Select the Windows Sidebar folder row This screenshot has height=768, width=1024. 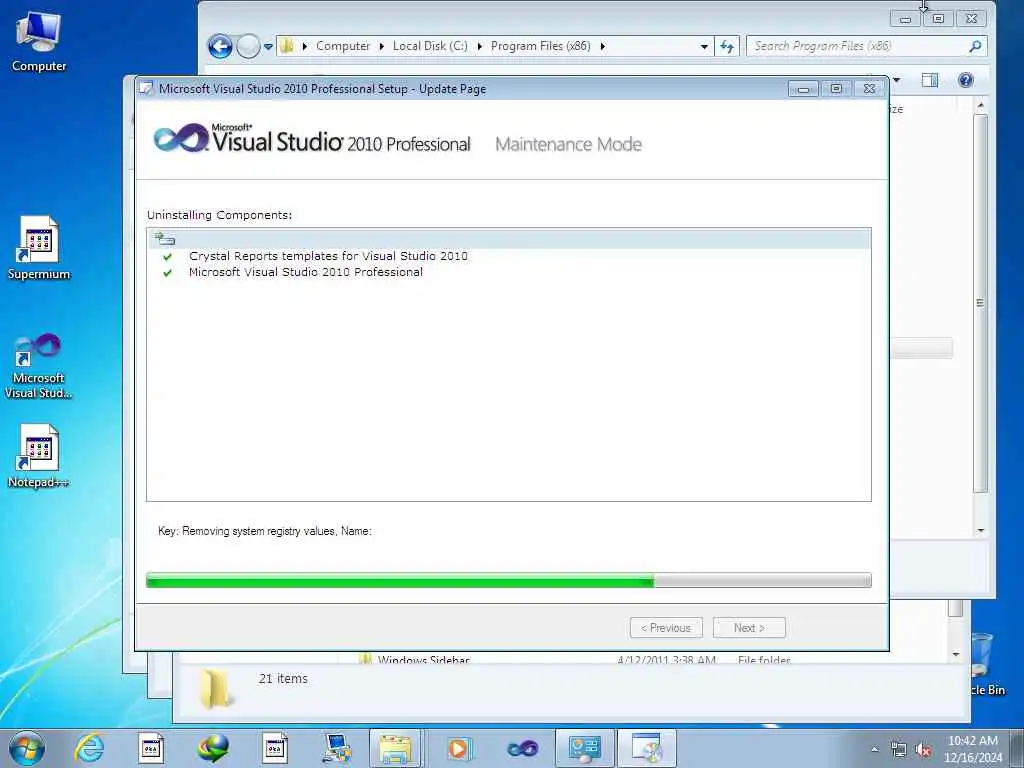575,659
